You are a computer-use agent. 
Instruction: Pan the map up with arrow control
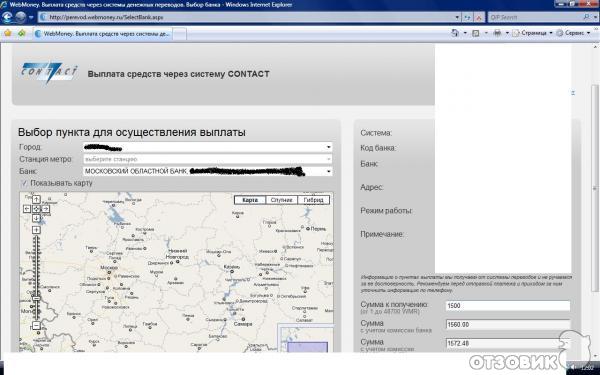[x=36, y=199]
